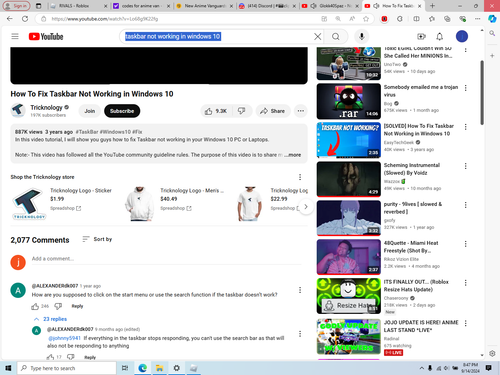This screenshot has height=375, width=500.
Task: Start voice search with microphone icon
Action: point(362,36)
